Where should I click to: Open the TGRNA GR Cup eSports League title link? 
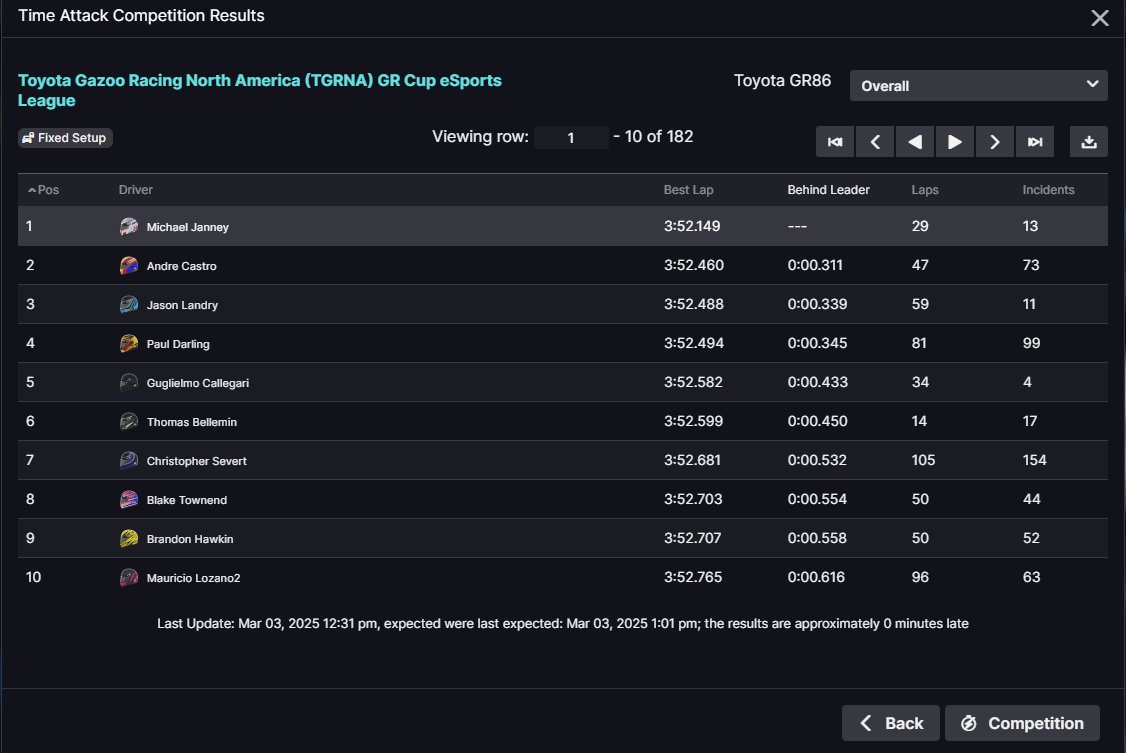tap(259, 90)
